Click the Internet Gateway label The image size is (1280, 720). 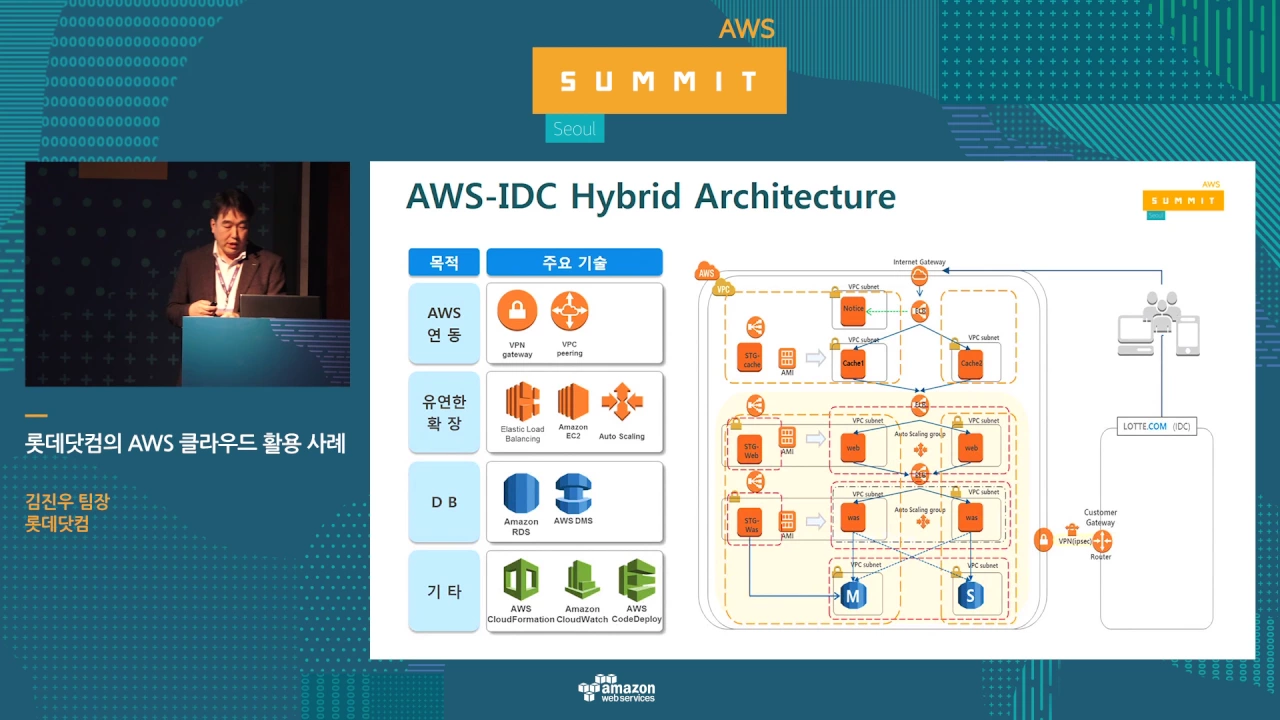pos(919,262)
